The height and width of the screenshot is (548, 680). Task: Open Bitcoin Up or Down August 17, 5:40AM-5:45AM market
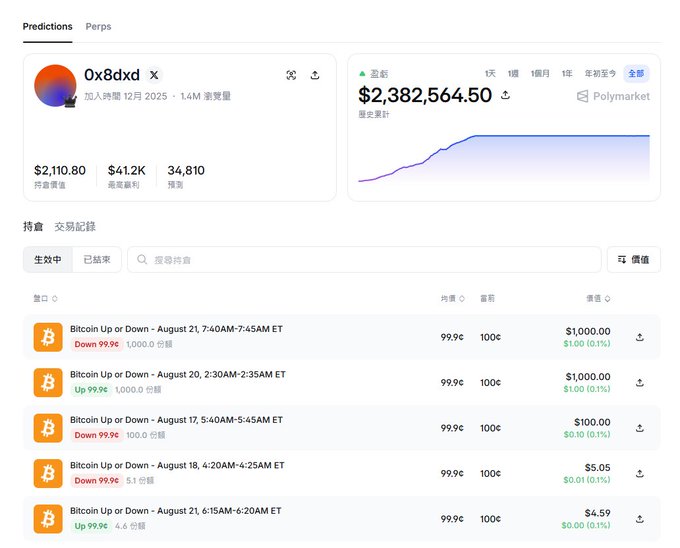[x=177, y=420]
